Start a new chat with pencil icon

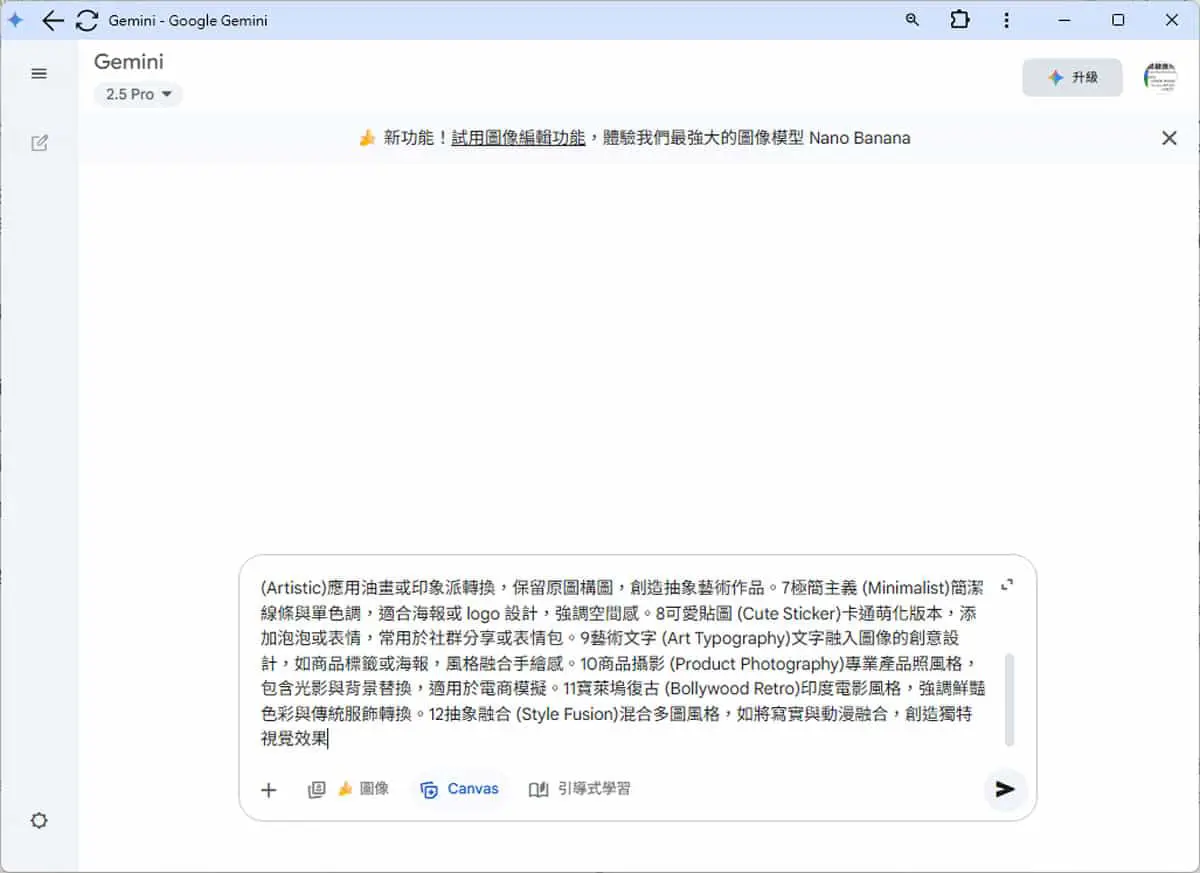(39, 143)
